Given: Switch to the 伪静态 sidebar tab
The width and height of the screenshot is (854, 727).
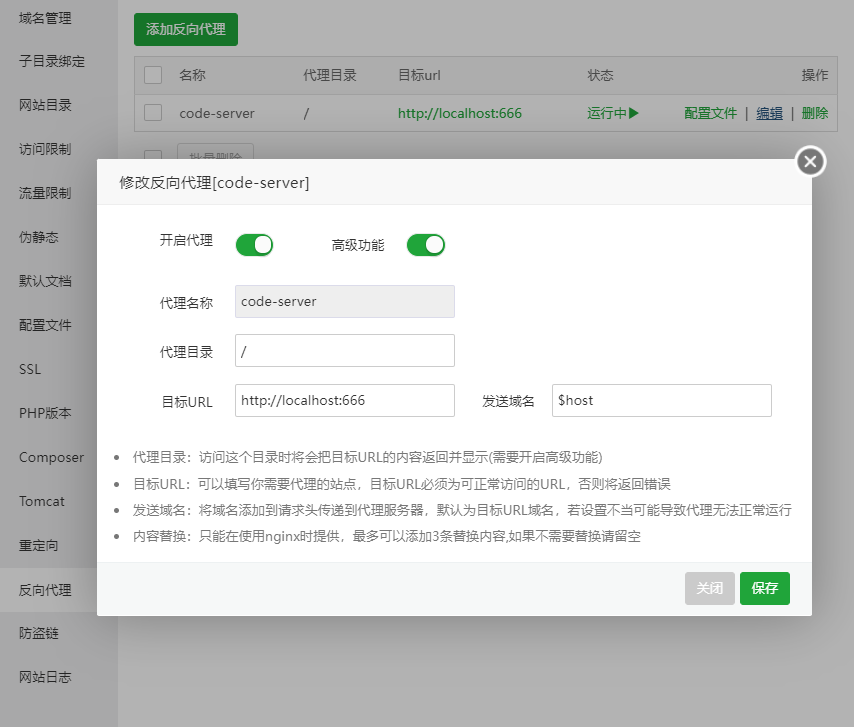Looking at the screenshot, I should [x=39, y=237].
